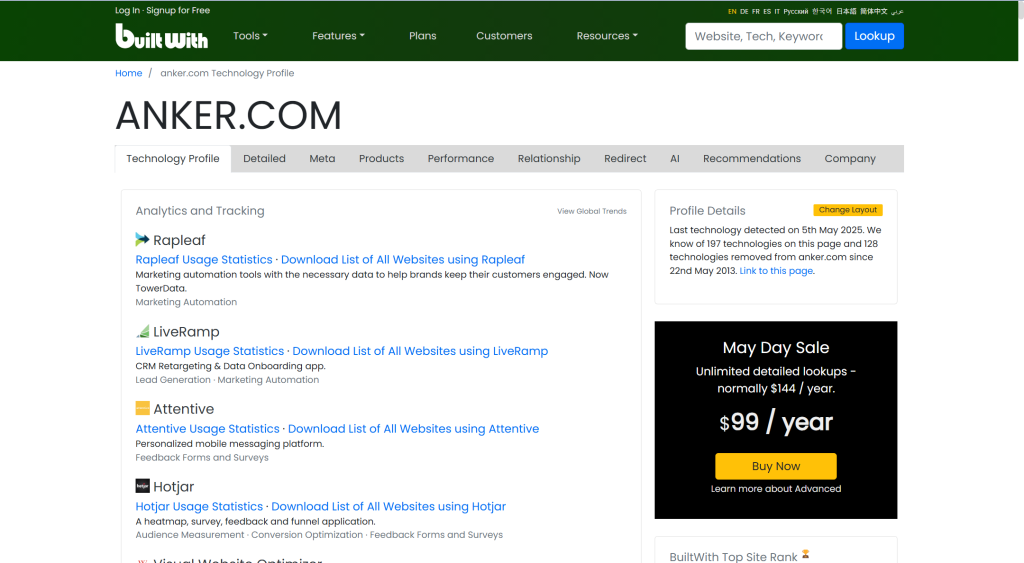
Task: Select Русский language option
Action: coord(795,11)
